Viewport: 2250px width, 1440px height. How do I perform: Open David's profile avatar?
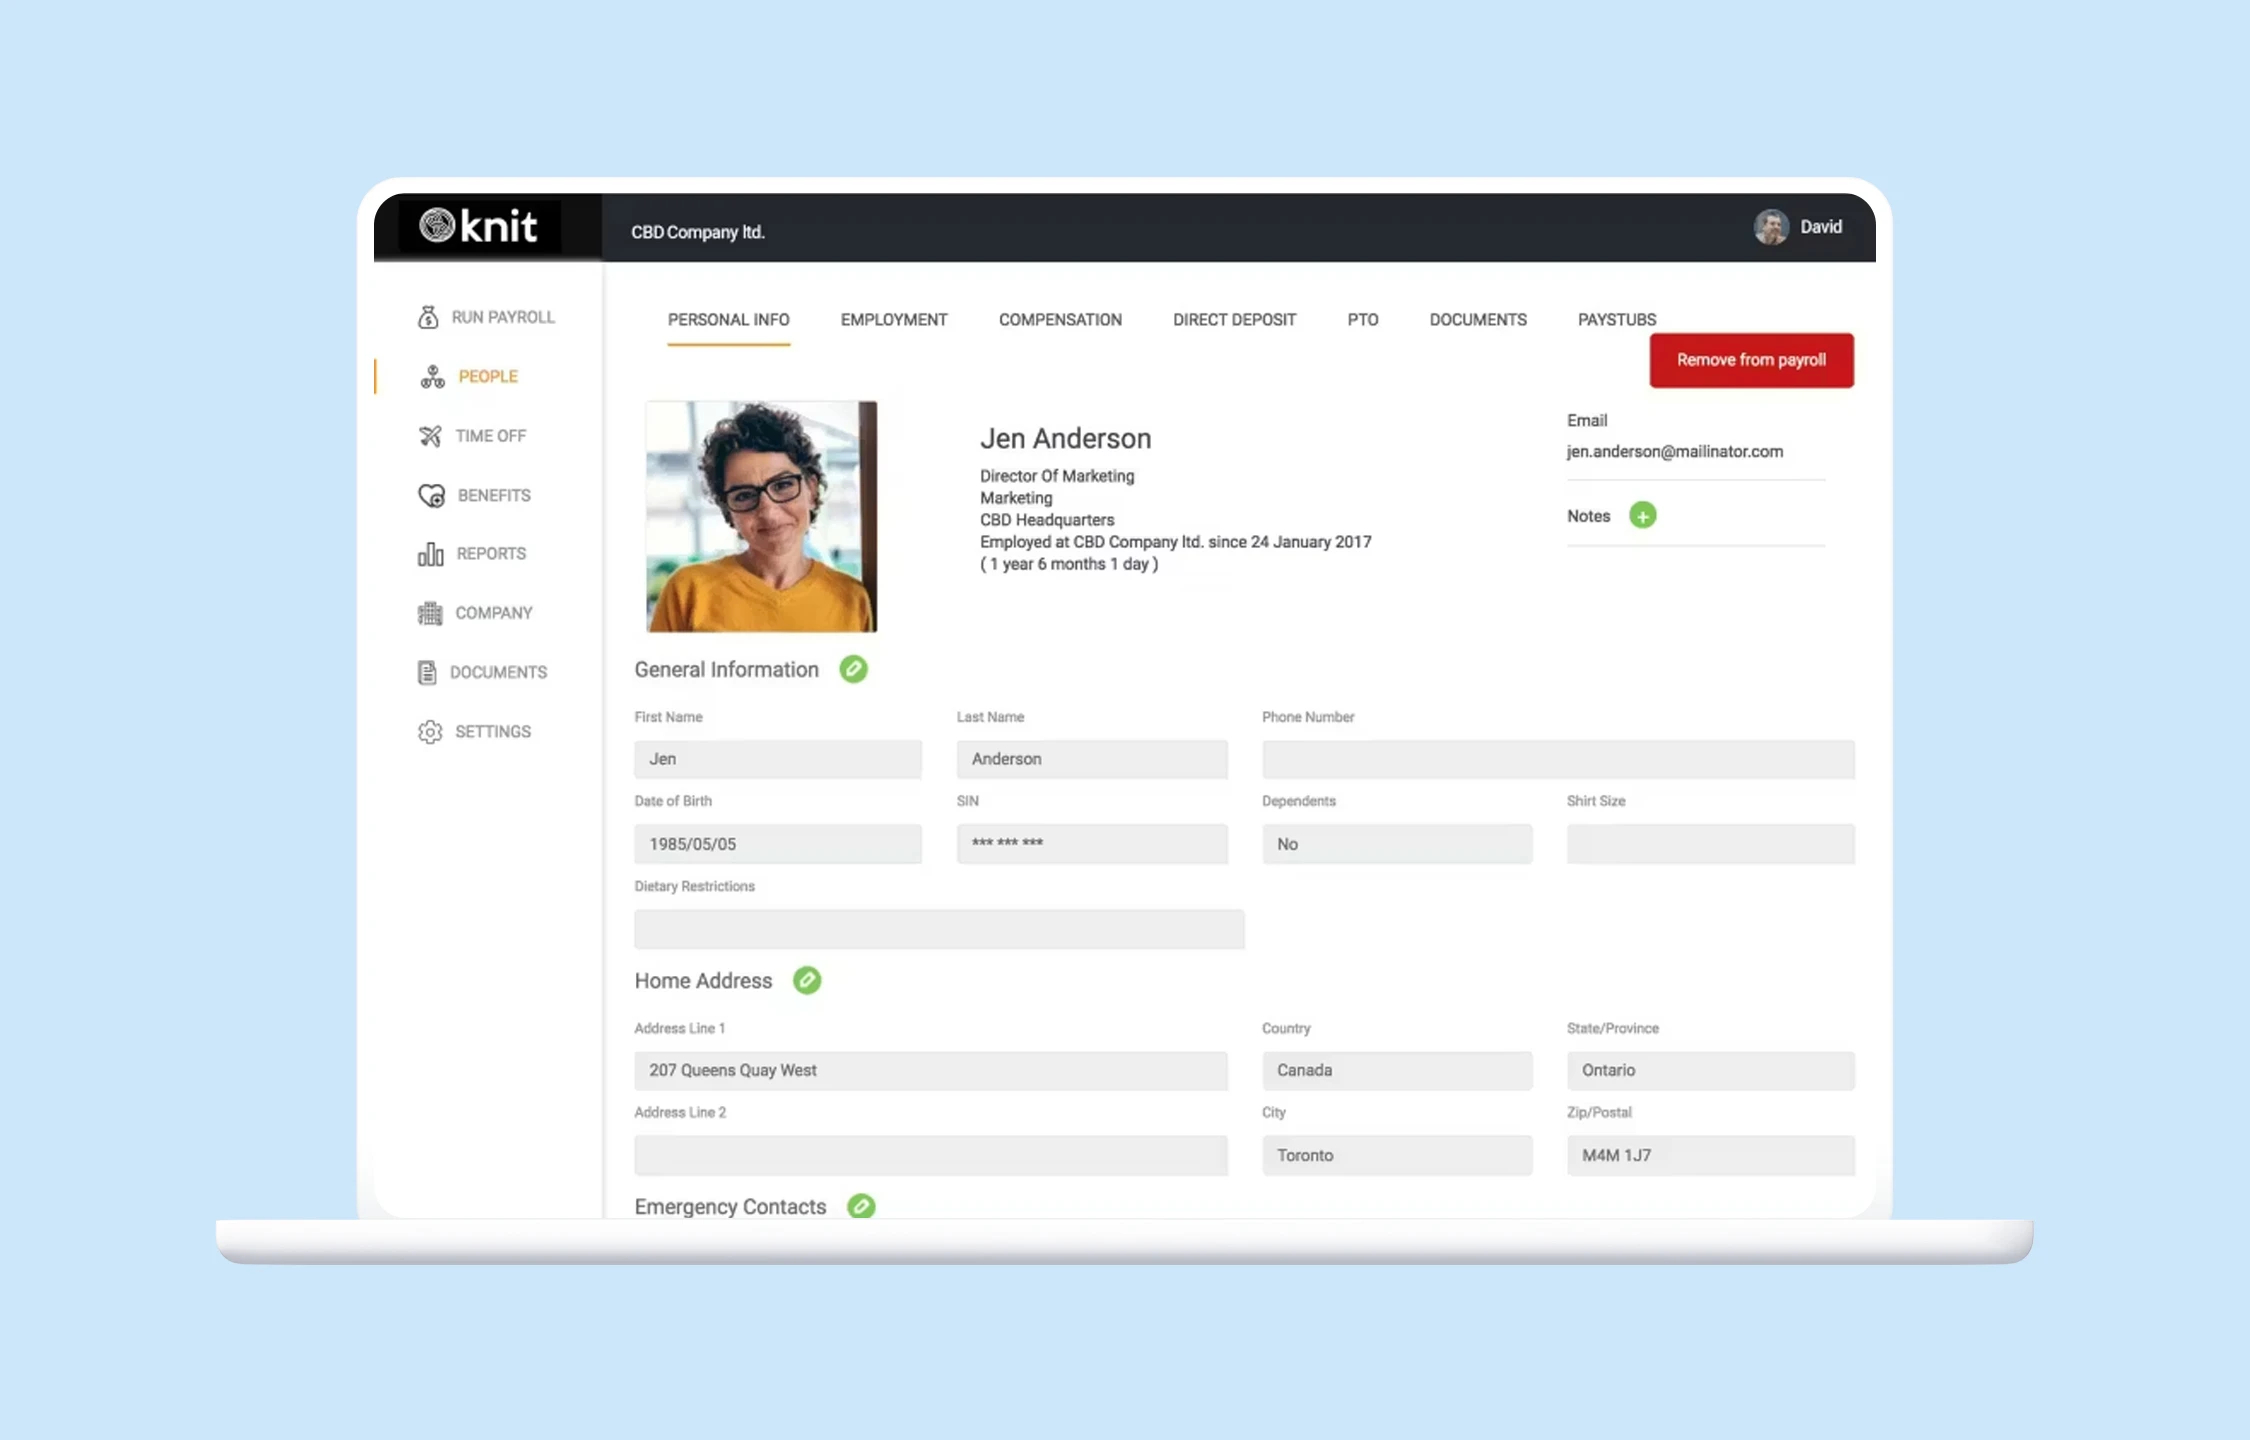pyautogui.click(x=1772, y=227)
